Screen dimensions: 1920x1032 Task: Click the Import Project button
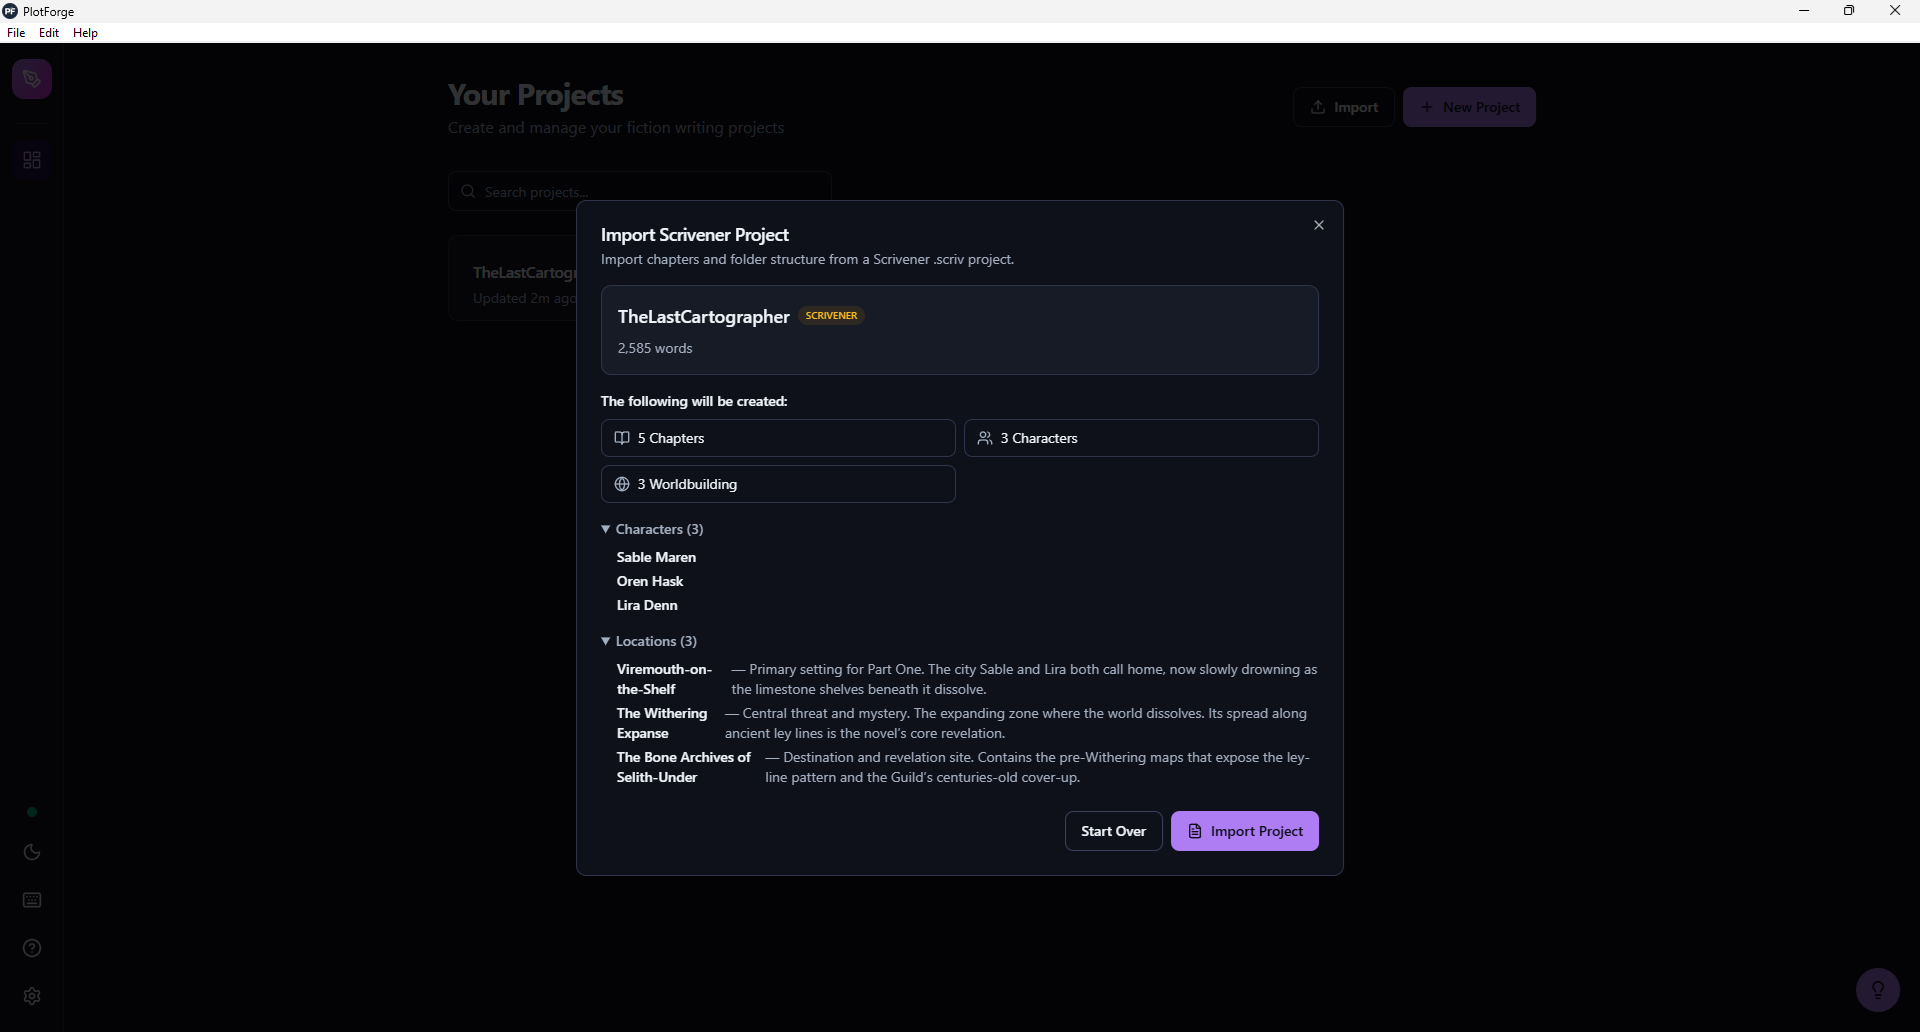1245,831
